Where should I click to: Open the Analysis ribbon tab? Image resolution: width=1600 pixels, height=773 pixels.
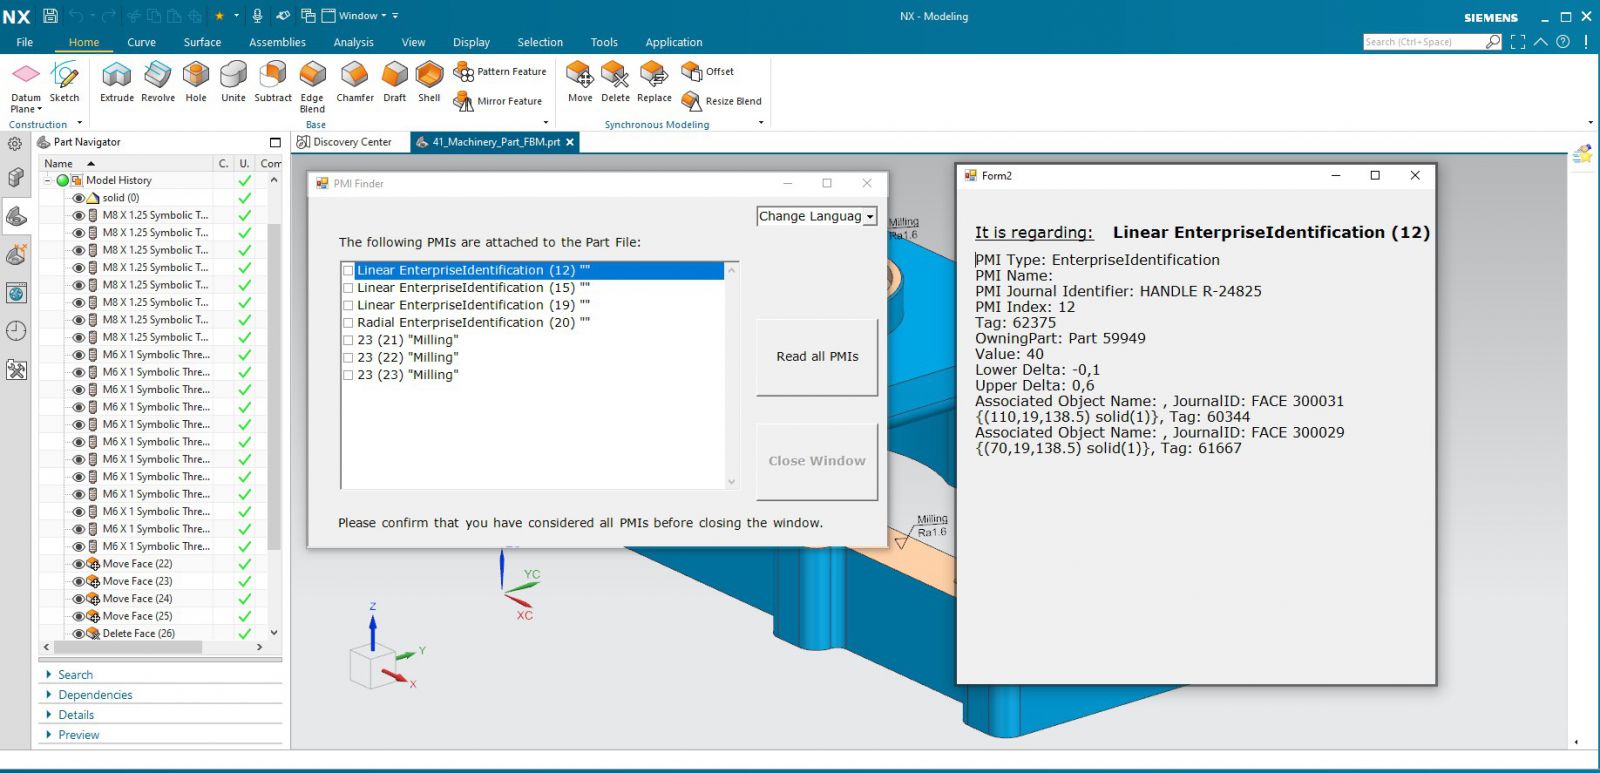coord(353,42)
